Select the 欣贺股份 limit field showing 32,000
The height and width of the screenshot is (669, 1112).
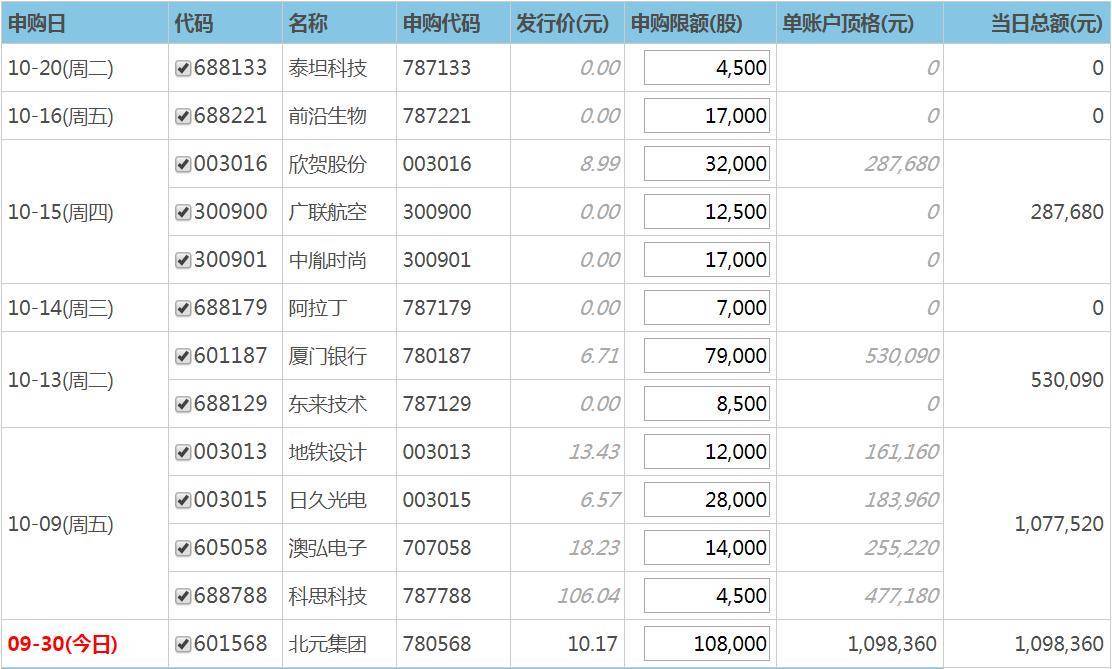click(707, 164)
